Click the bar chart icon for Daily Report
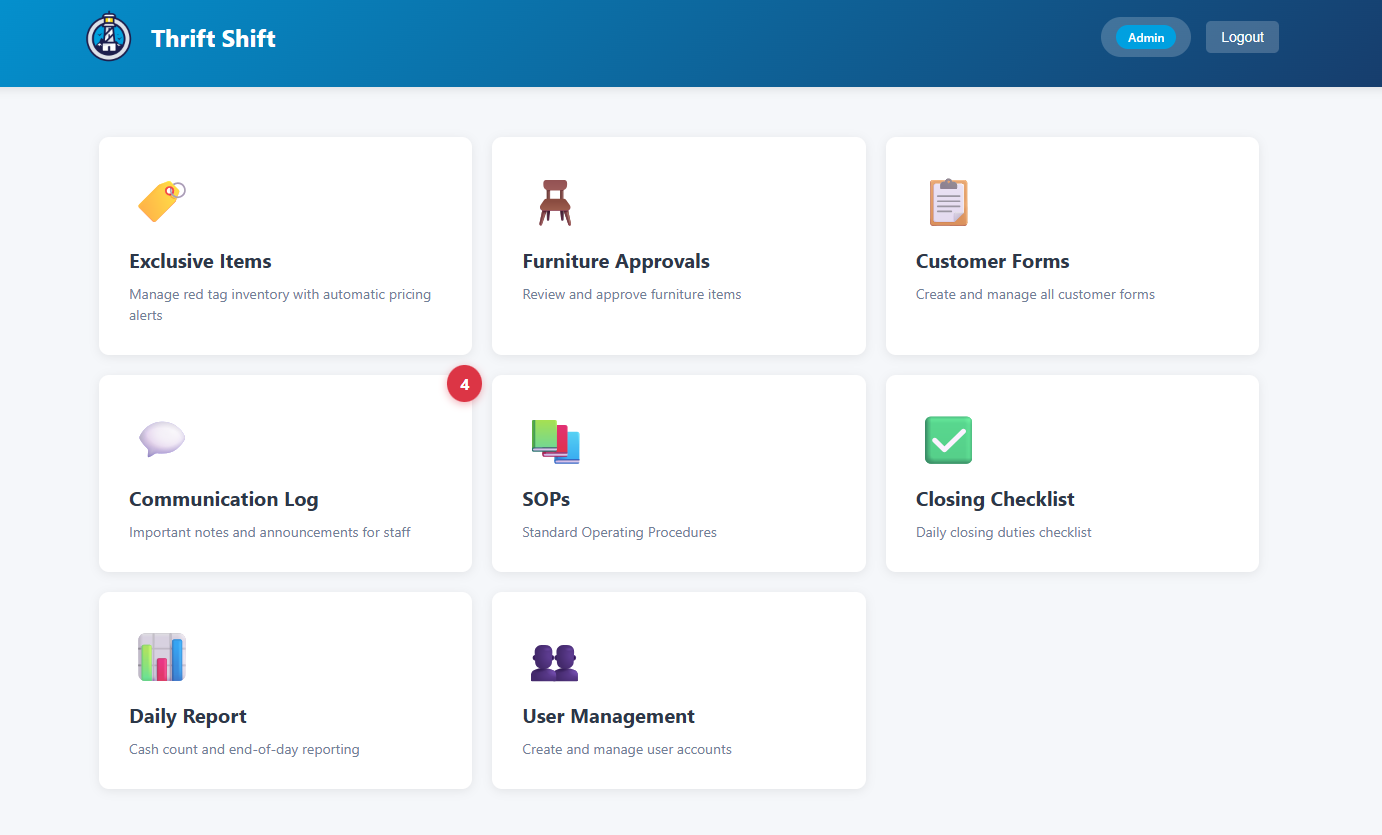The image size is (1382, 835). [x=161, y=657]
